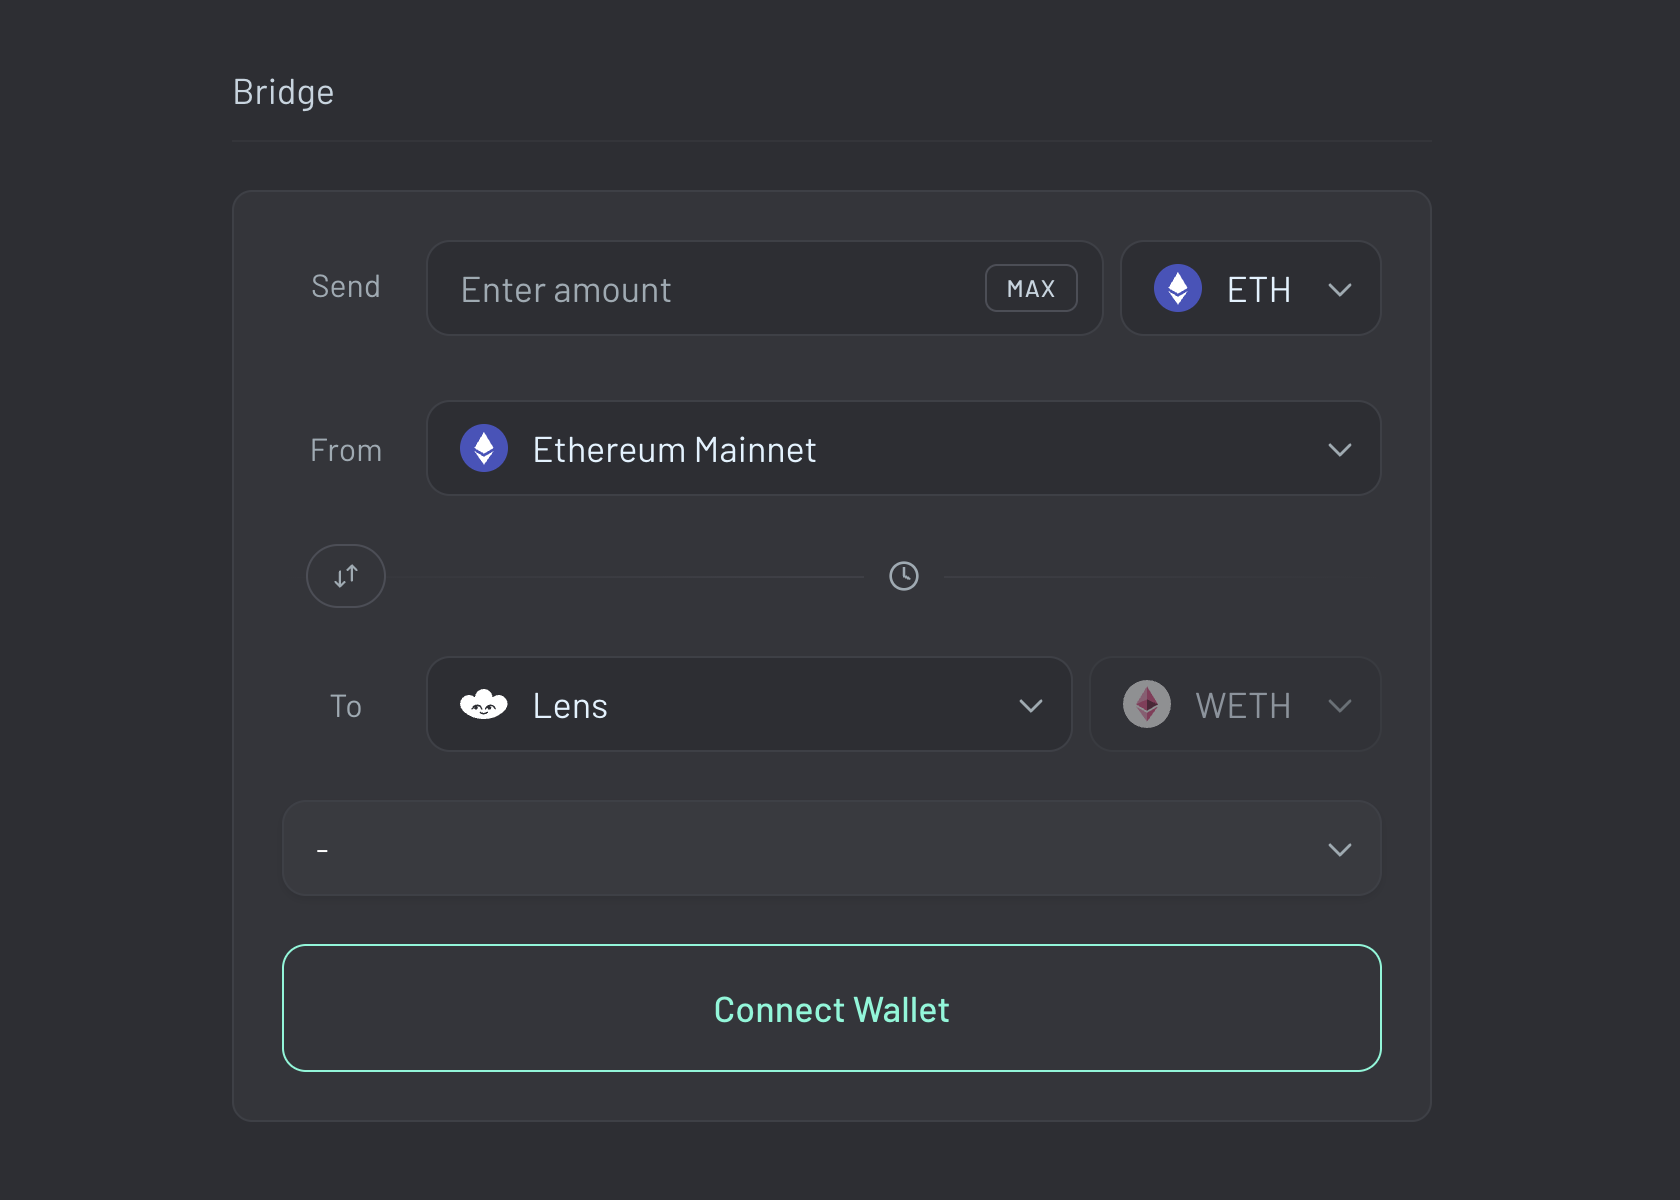
Task: Click the chevron on the details expander row
Action: click(x=1340, y=849)
